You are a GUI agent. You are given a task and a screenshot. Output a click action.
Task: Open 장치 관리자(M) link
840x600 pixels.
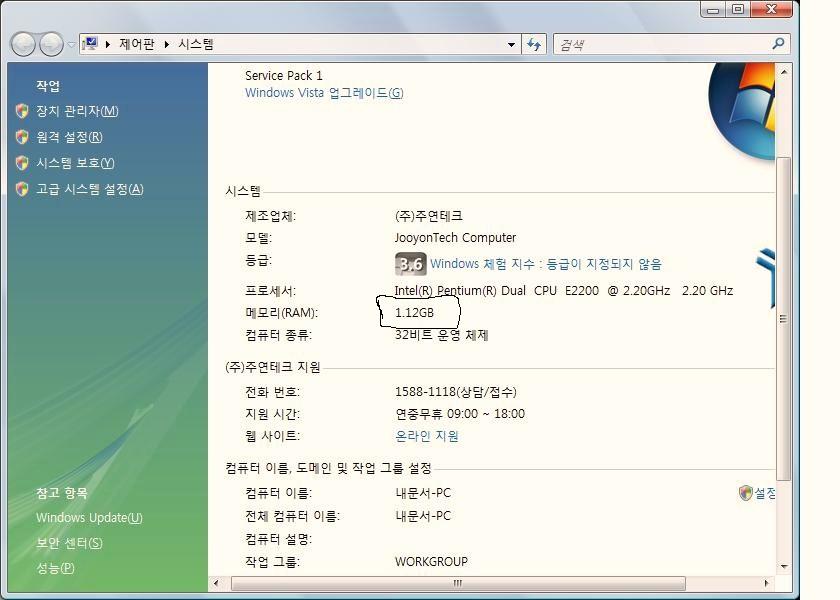tap(77, 111)
